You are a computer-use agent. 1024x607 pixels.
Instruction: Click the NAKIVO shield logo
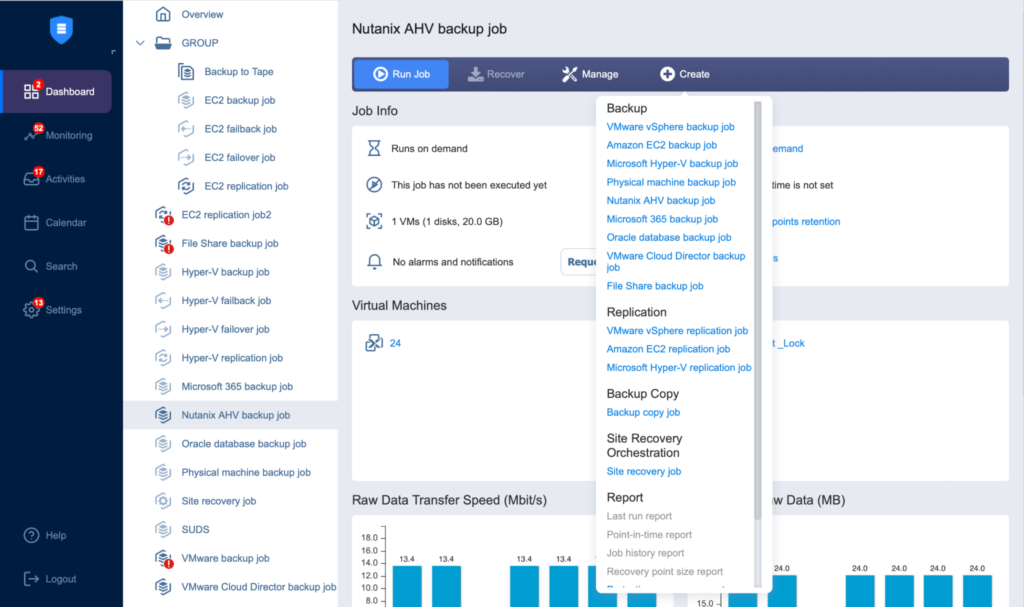(x=61, y=29)
